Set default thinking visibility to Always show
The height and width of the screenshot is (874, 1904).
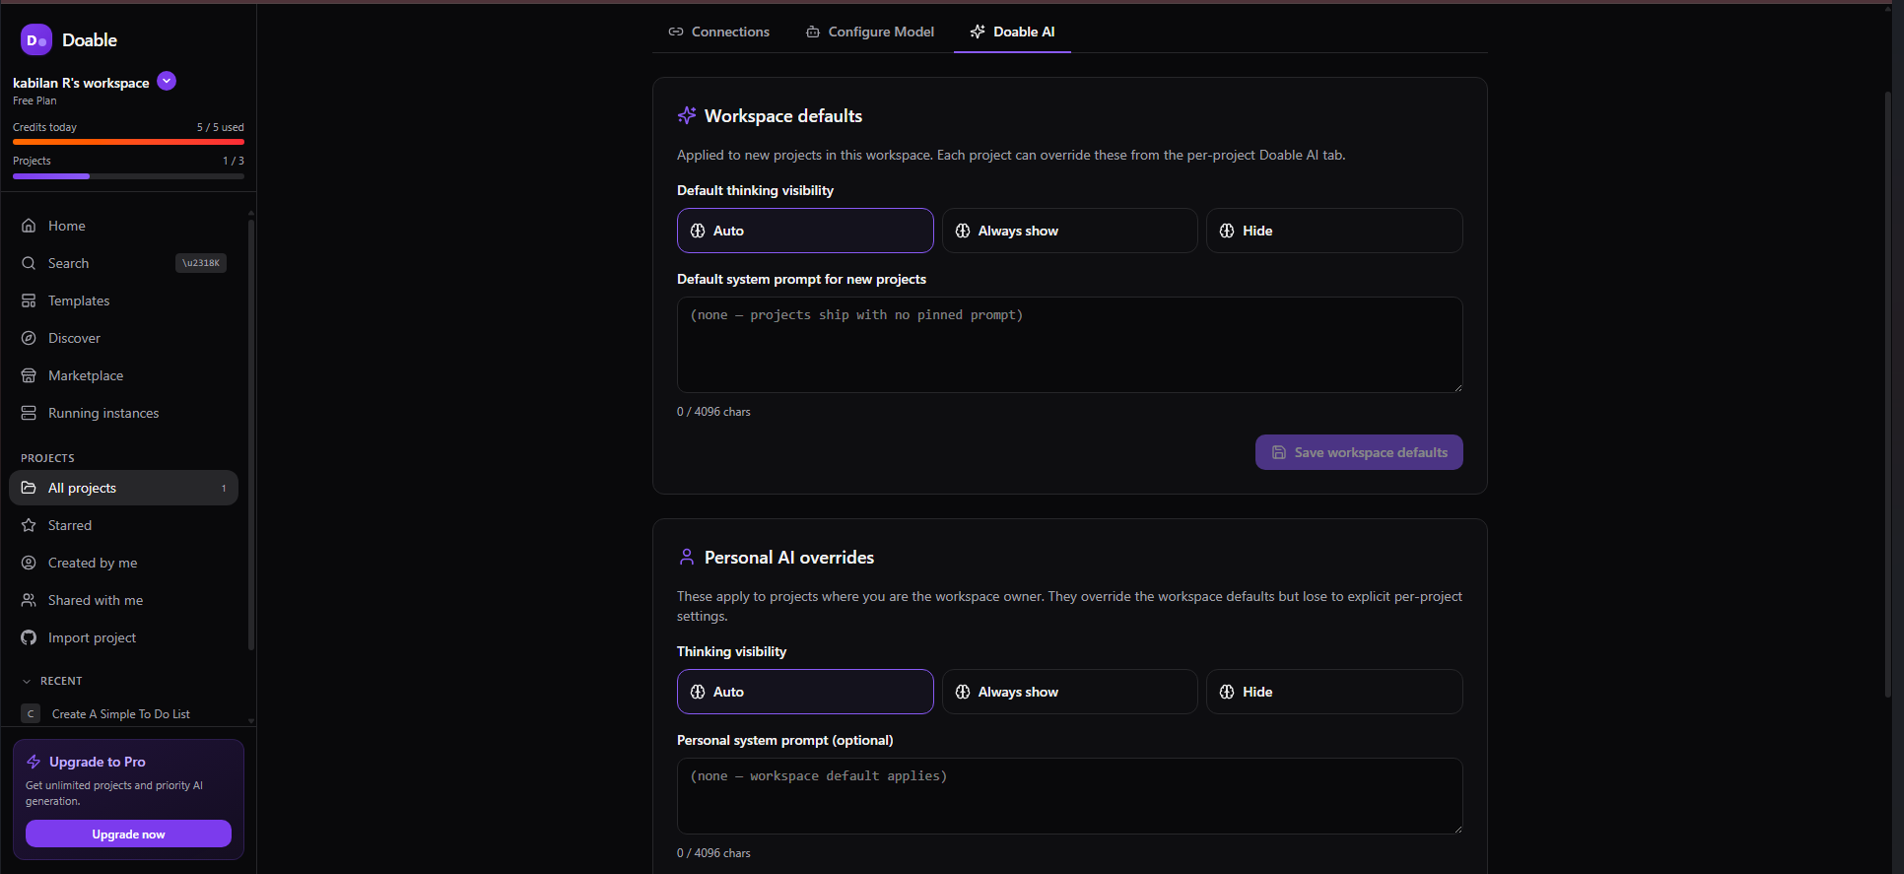pyautogui.click(x=1069, y=231)
